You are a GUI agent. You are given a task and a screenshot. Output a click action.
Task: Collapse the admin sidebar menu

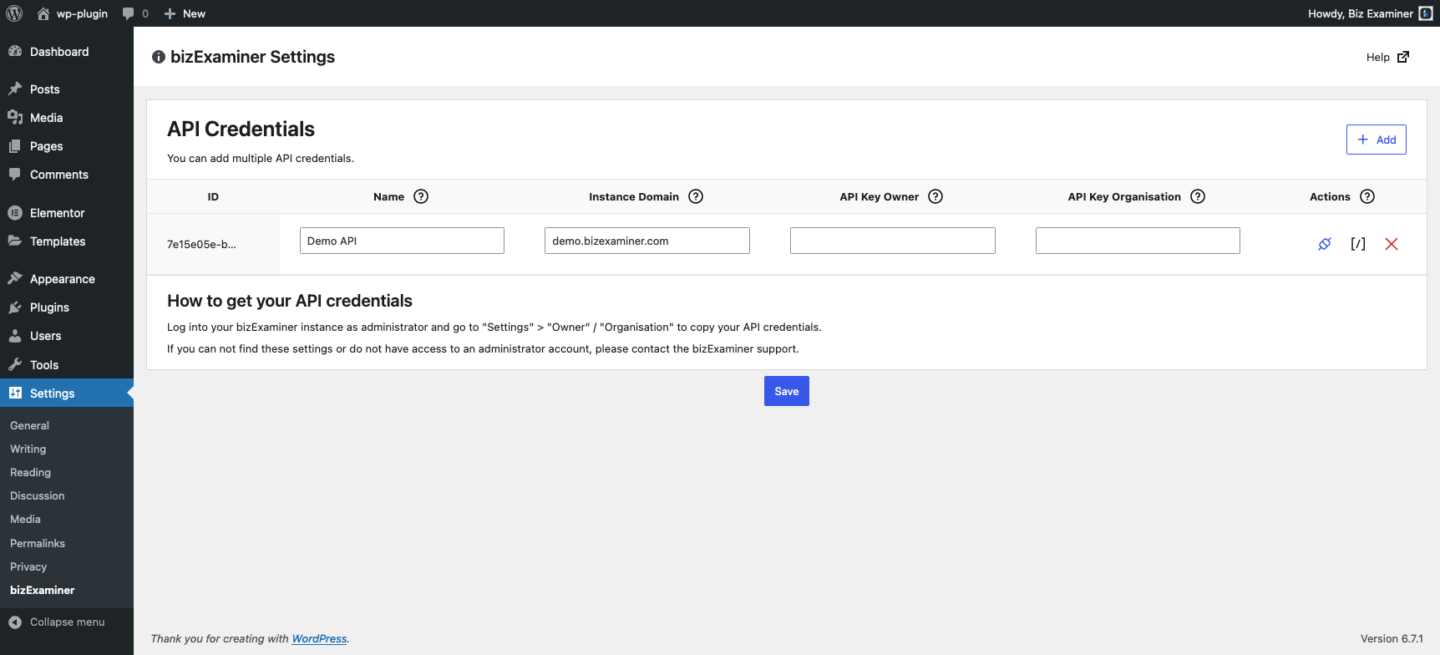tap(66, 621)
